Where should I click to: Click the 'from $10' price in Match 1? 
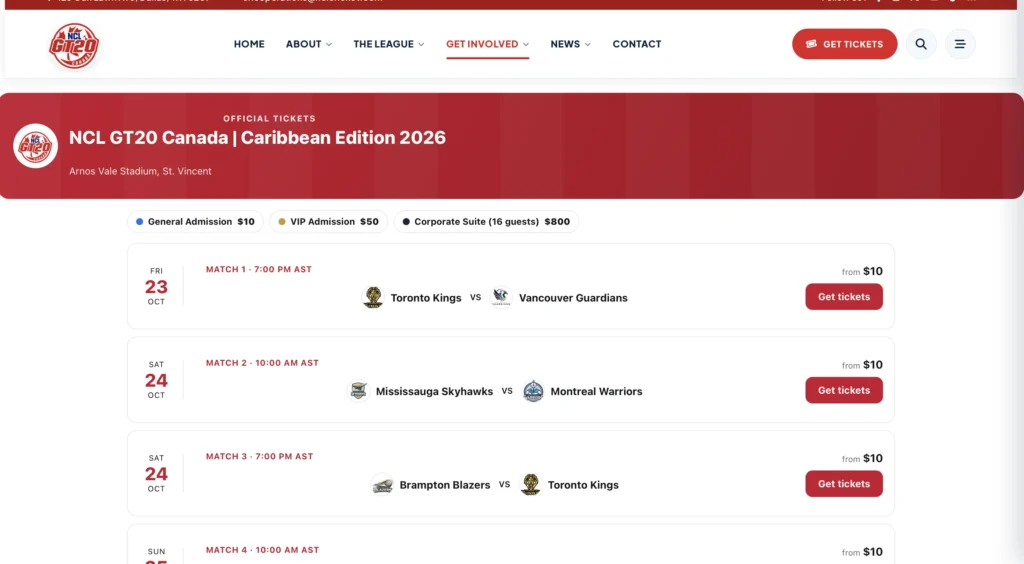[x=862, y=271]
